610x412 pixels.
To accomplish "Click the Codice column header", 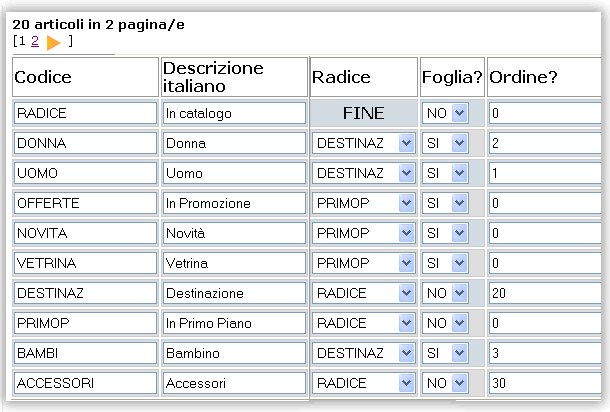I will click(86, 77).
